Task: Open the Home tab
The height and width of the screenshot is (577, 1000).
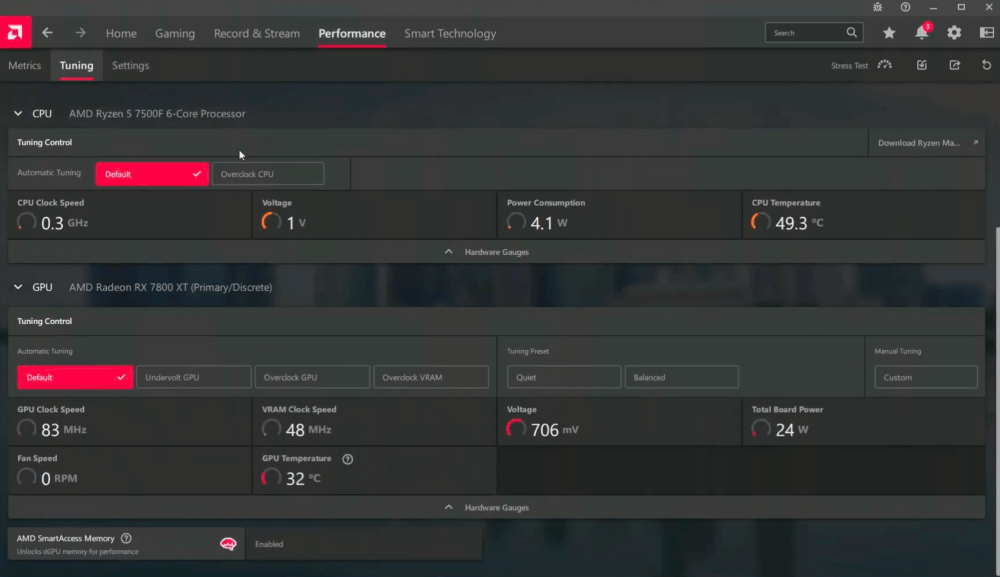Action: tap(121, 33)
